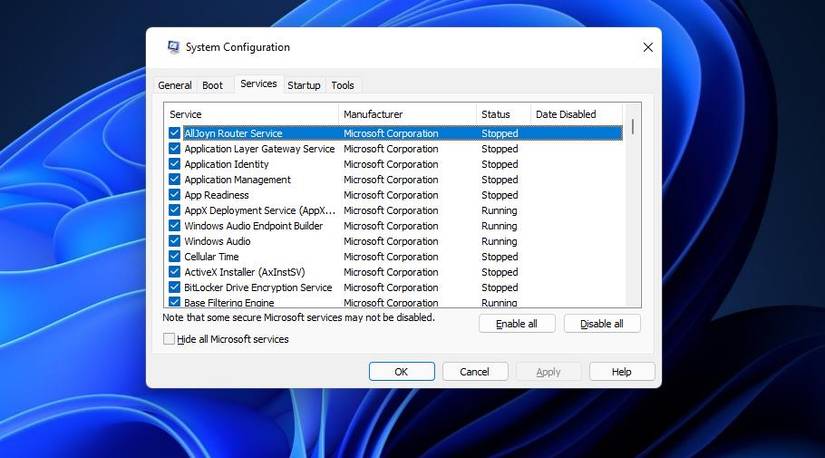Check Hide all Microsoft services
This screenshot has height=458, width=825.
(x=169, y=339)
